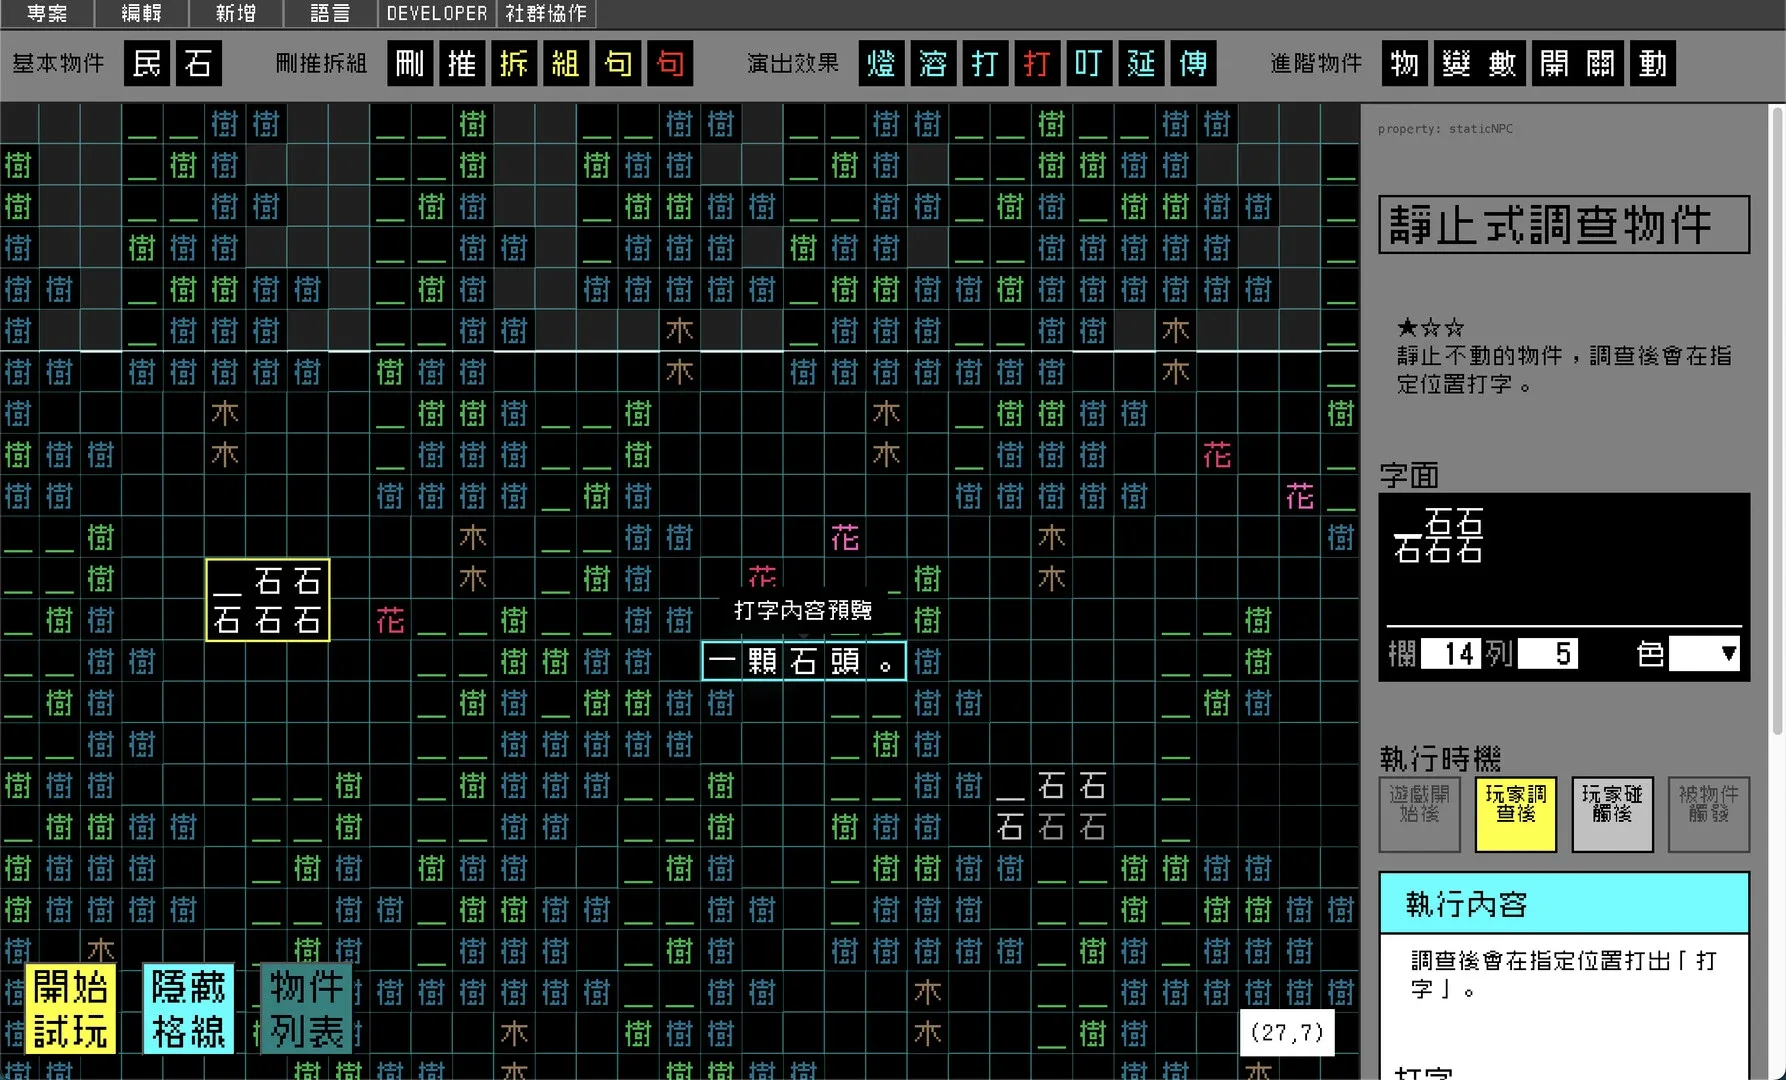1786x1080 pixels.
Task: Open the 語言 menu
Action: [x=329, y=13]
